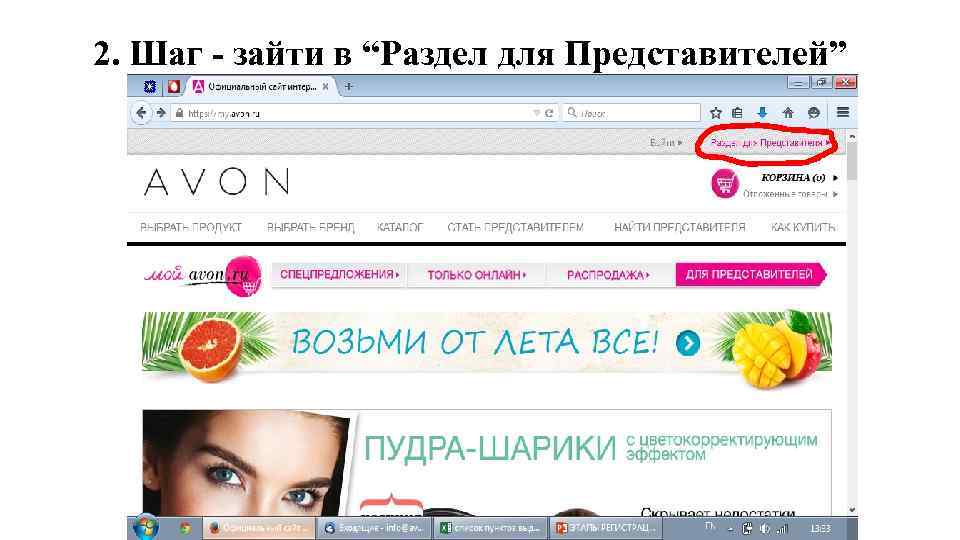Launch Chrome from the taskbar
This screenshot has width=960, height=540.
(x=185, y=528)
